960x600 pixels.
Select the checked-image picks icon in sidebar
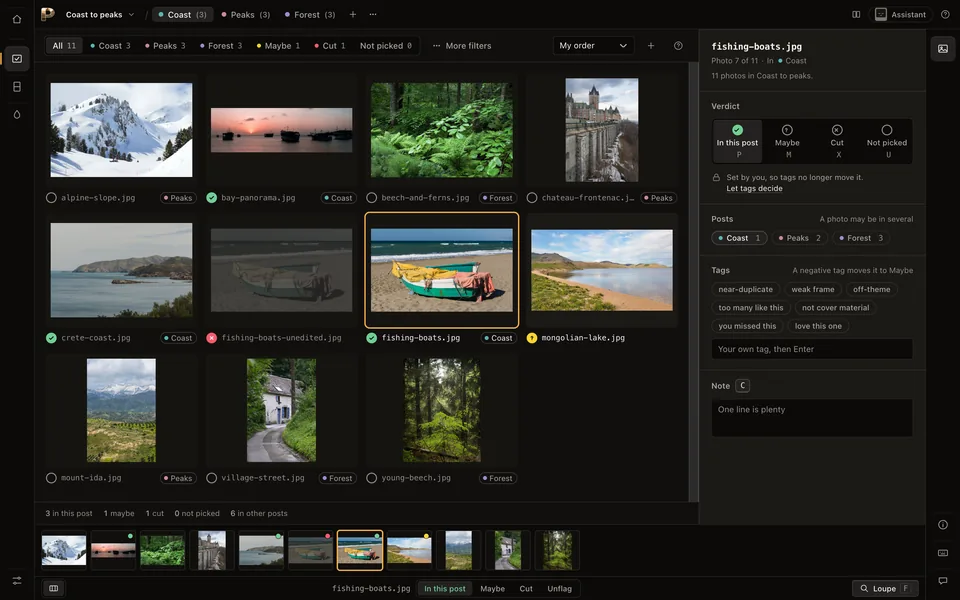point(17,59)
